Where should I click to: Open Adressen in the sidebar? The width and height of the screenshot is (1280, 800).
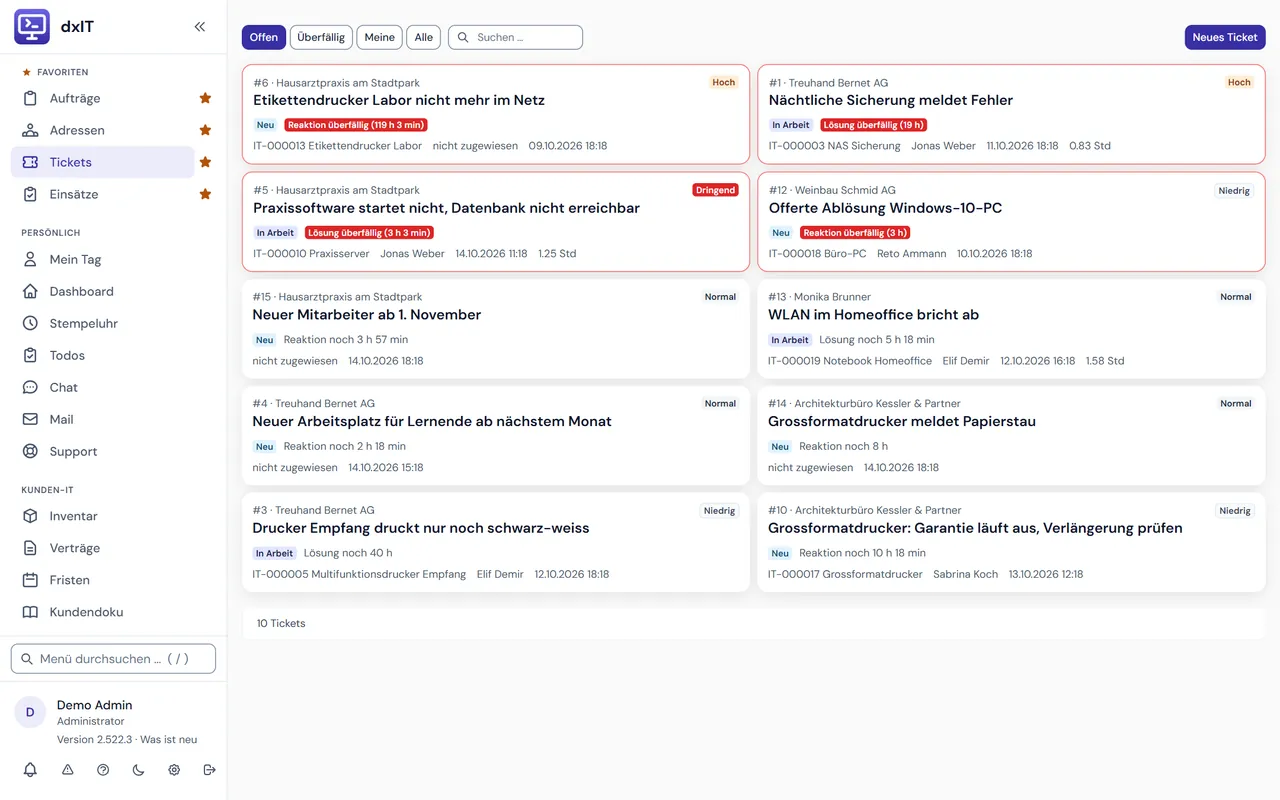point(103,130)
